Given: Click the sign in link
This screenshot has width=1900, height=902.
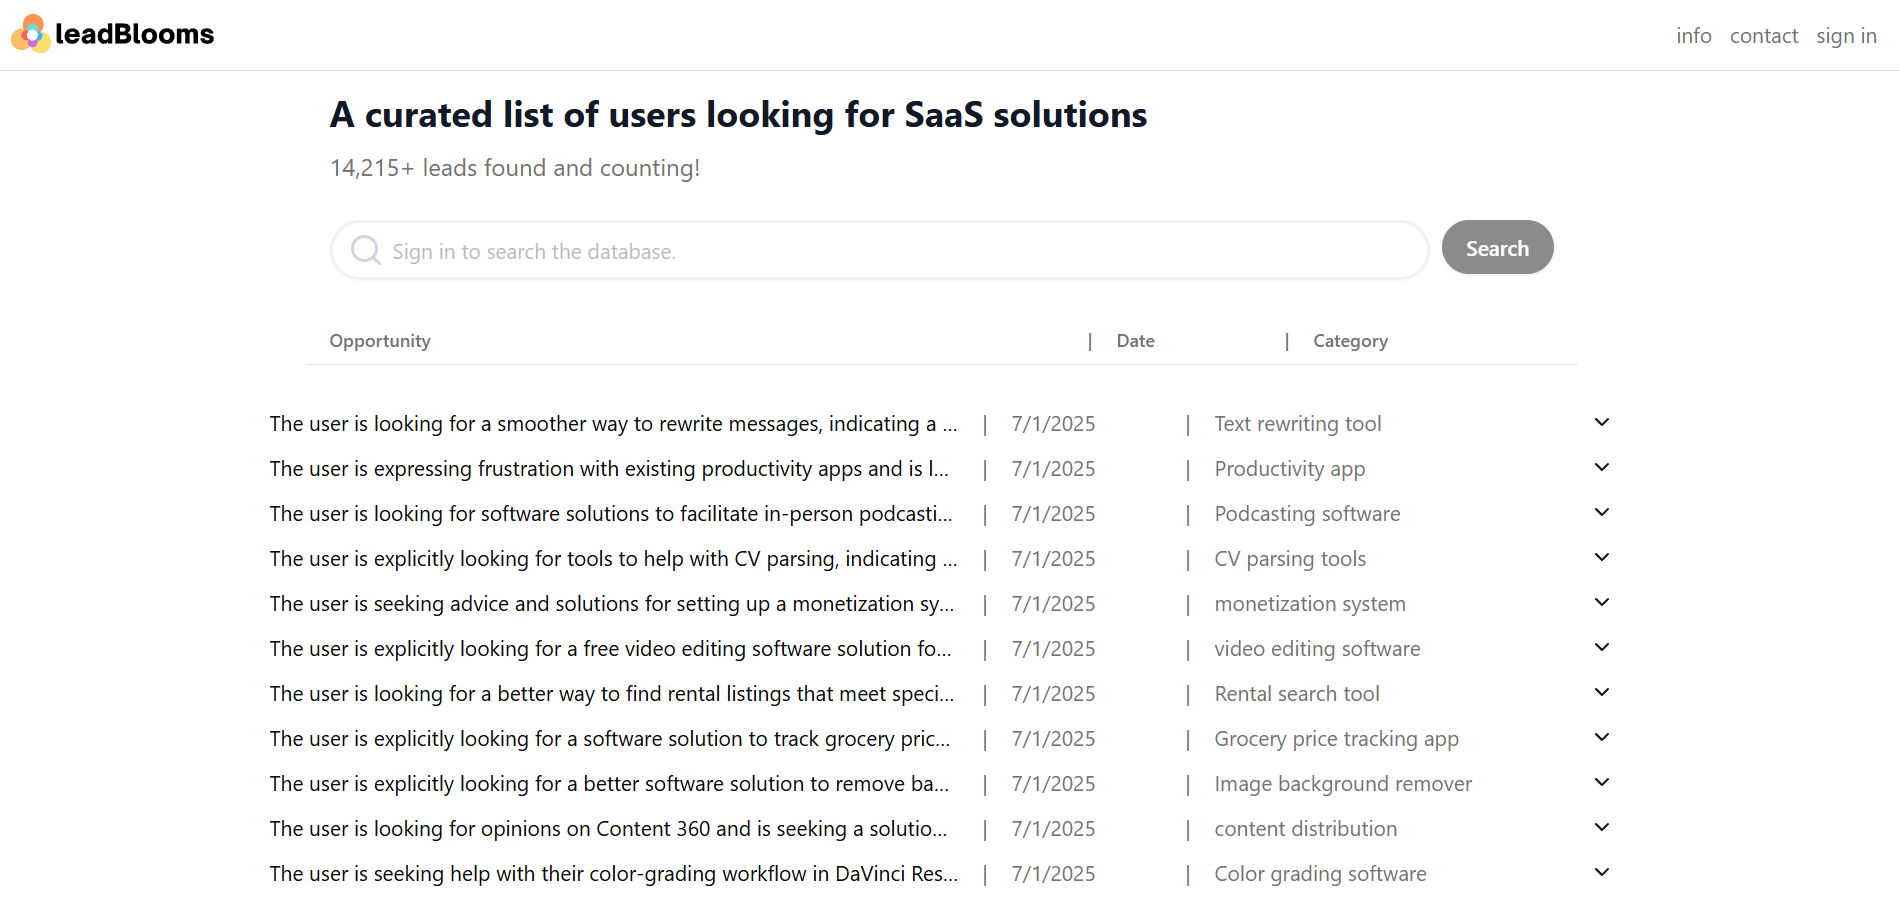Looking at the screenshot, I should pos(1846,36).
